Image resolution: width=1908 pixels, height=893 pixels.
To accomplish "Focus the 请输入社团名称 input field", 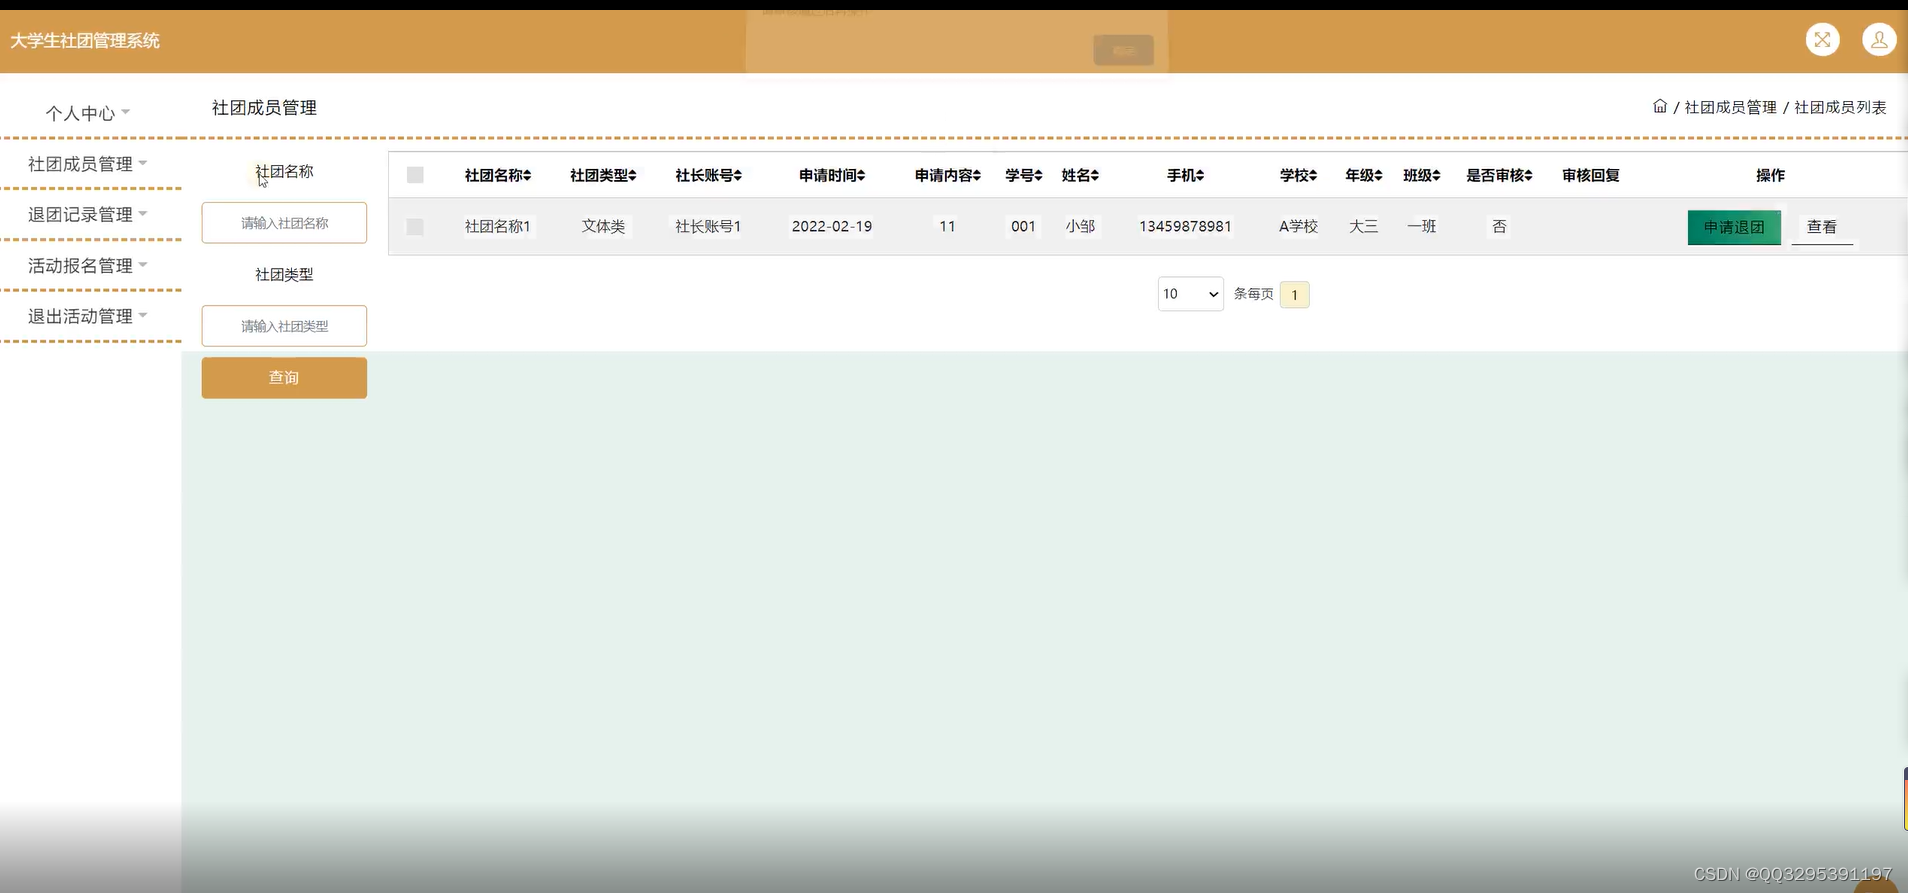I will 284,223.
